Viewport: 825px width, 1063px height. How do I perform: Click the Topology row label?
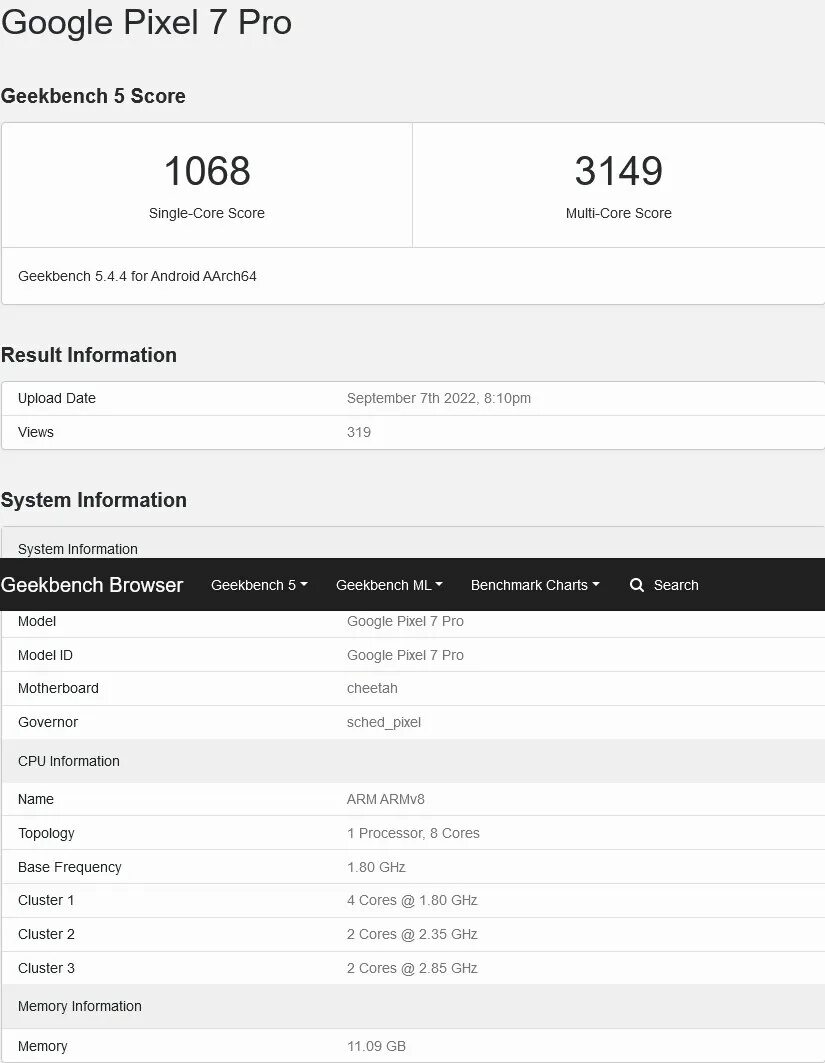(46, 833)
